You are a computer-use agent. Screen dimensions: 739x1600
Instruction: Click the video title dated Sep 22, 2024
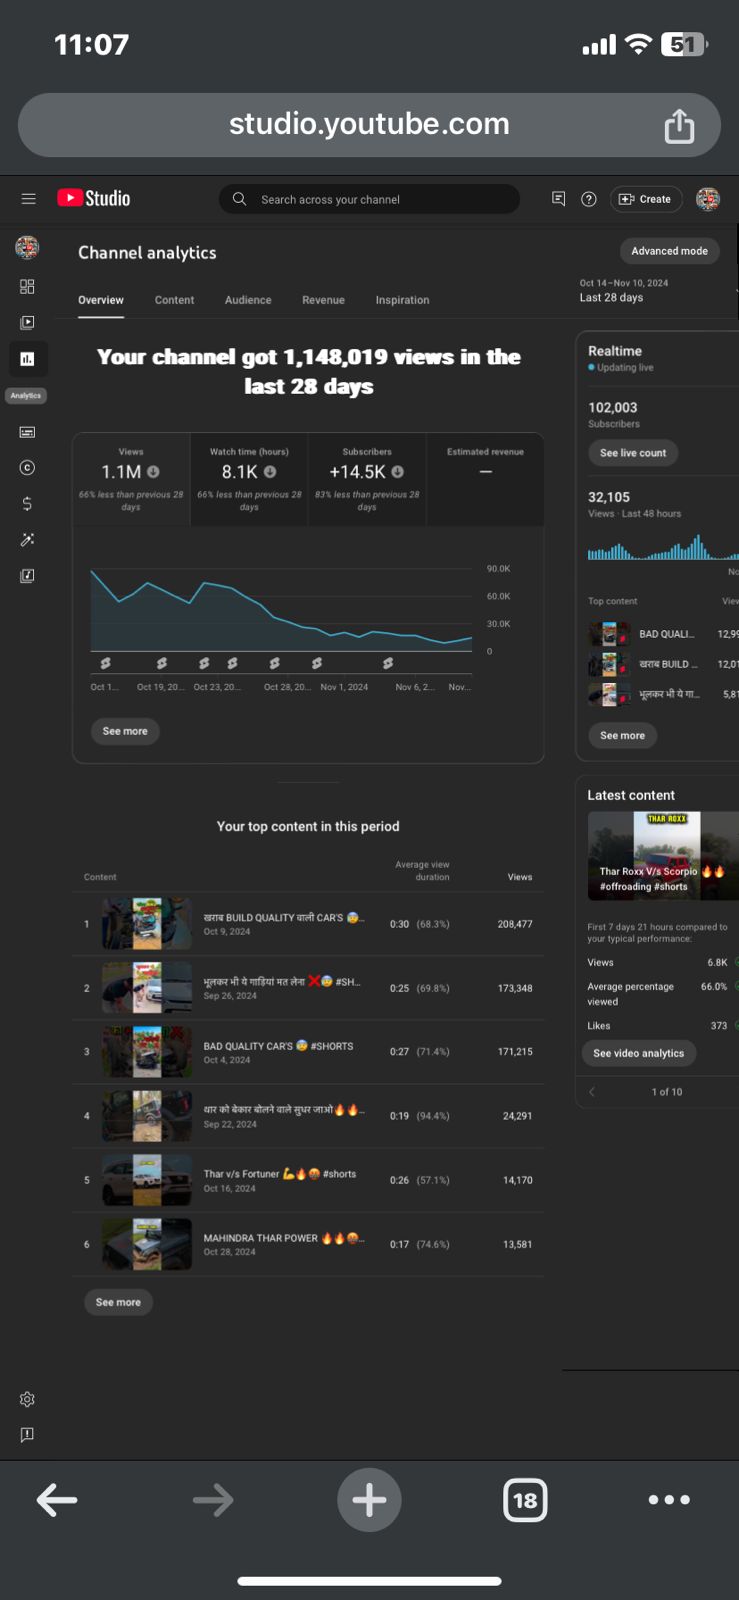click(x=283, y=1110)
